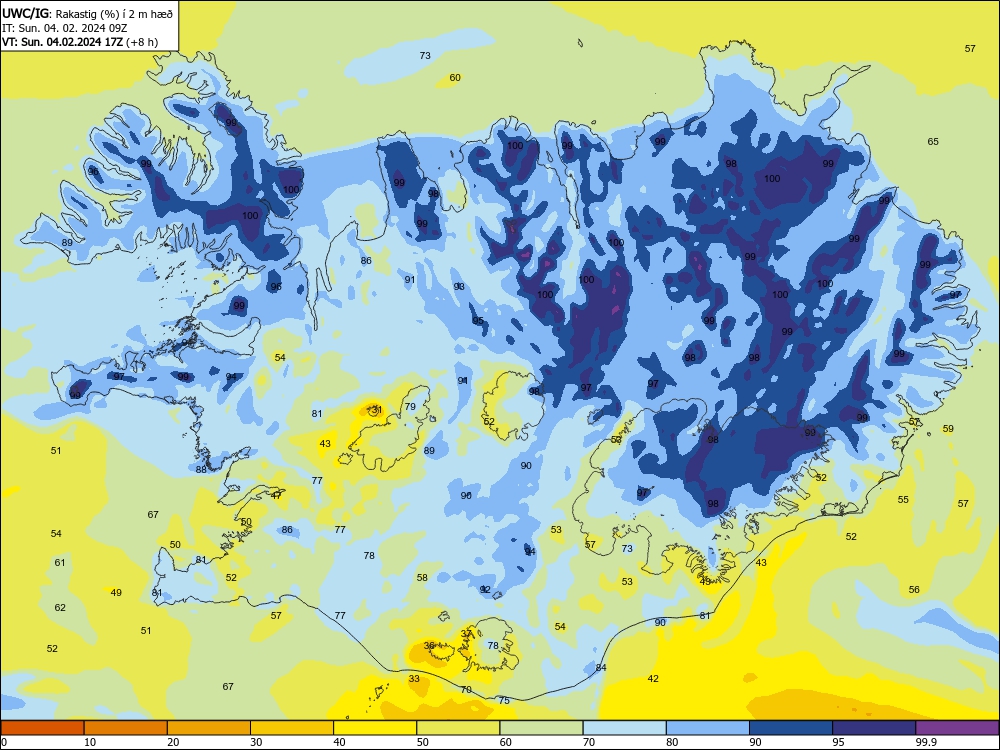Click the map value '55'
1000x750 pixels.
pos(903,499)
